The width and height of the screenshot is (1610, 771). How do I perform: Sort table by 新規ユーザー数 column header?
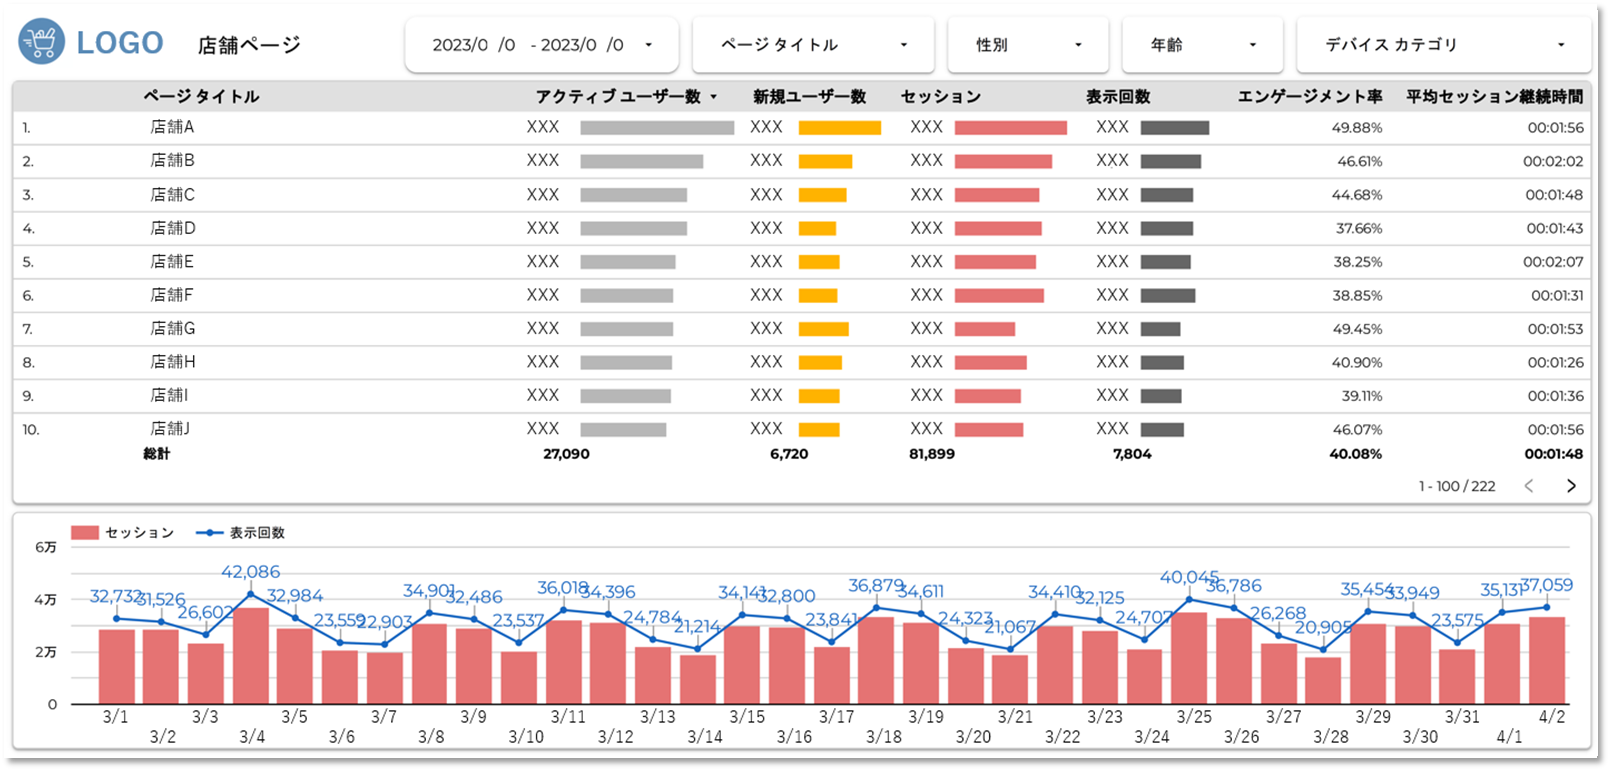(x=809, y=97)
